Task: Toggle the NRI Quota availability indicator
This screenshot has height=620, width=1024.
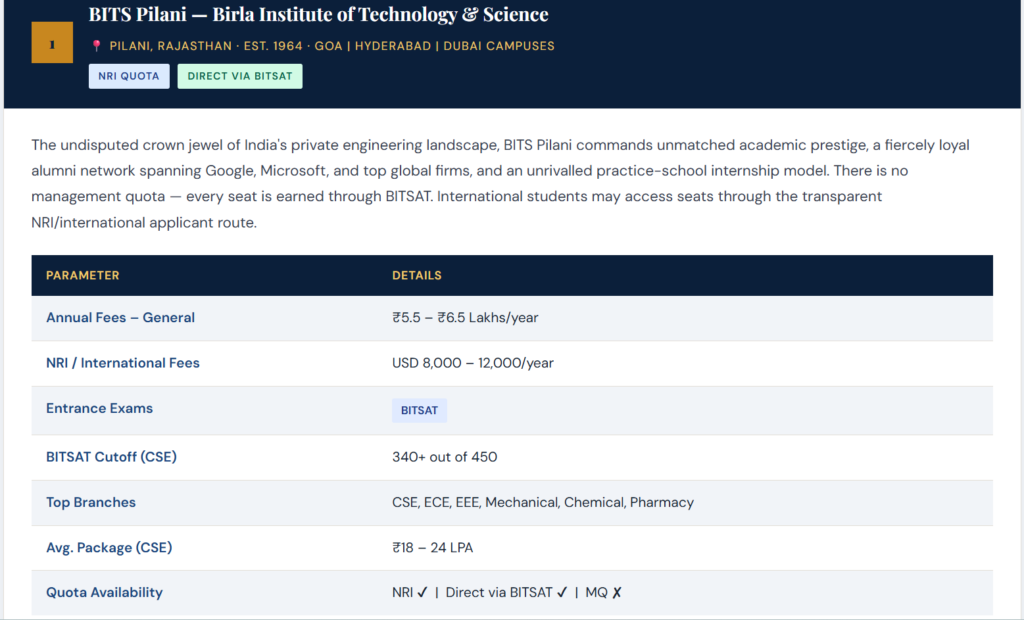Action: [x=421, y=592]
